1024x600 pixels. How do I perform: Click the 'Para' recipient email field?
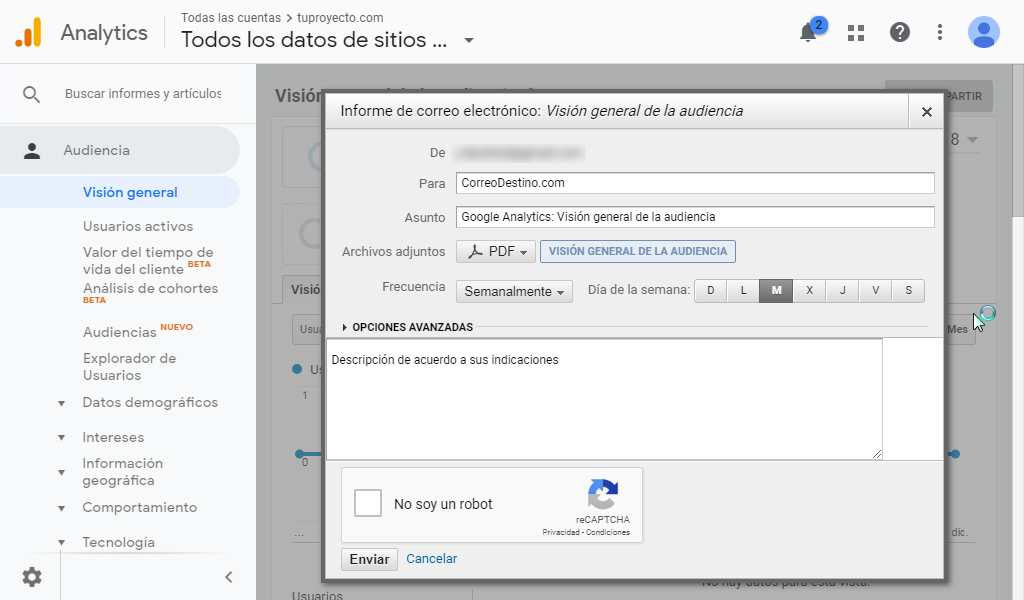[694, 183]
